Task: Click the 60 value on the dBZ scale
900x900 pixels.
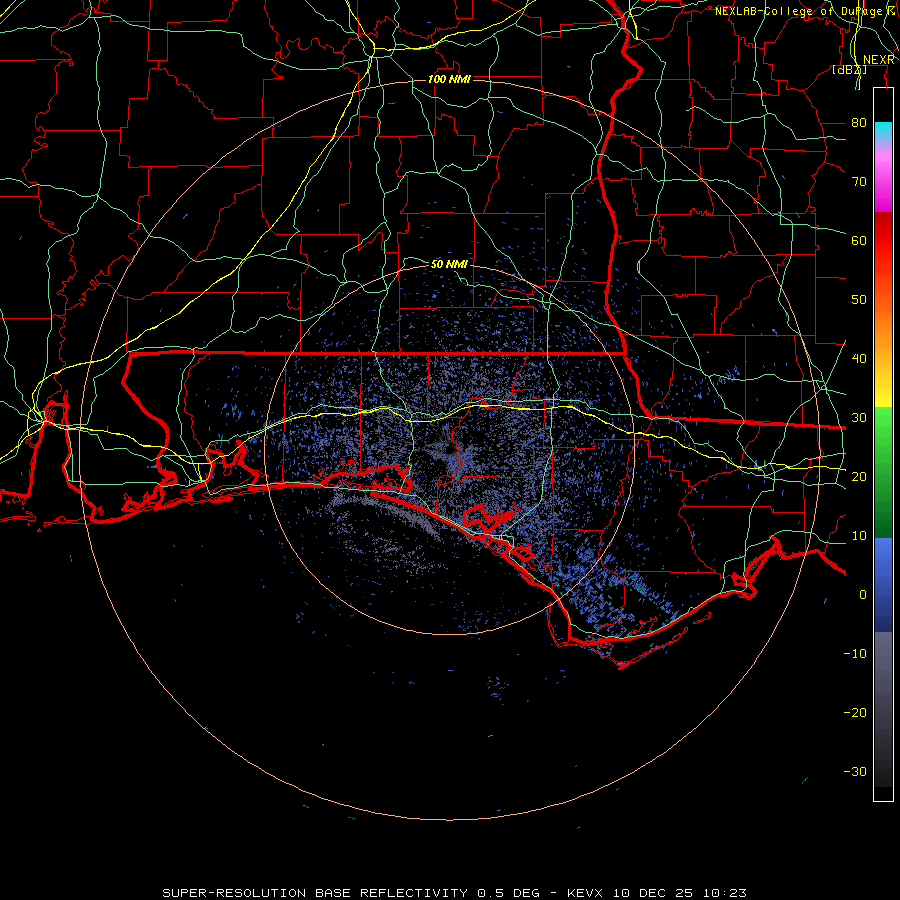Action: (859, 240)
